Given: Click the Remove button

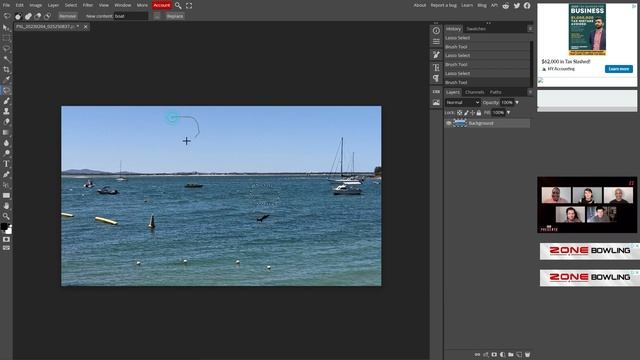Looking at the screenshot, I should 67,16.
